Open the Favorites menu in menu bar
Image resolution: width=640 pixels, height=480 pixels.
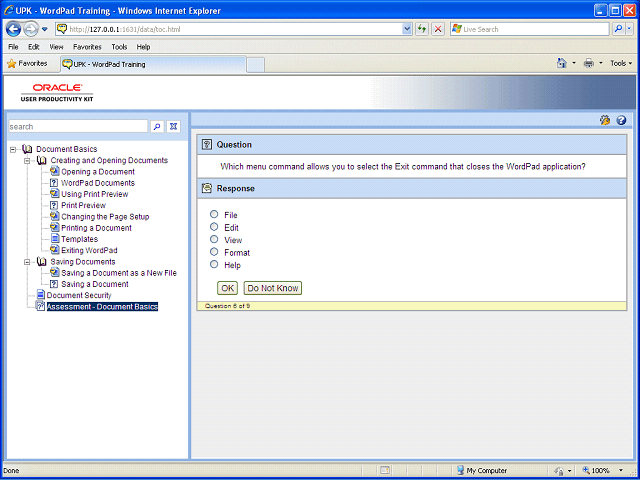(87, 47)
